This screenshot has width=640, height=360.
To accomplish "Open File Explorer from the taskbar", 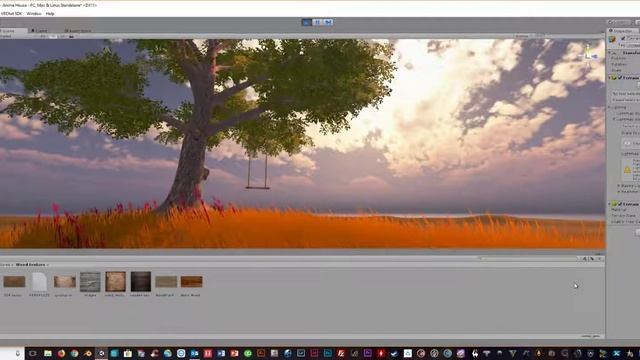I will 48,353.
